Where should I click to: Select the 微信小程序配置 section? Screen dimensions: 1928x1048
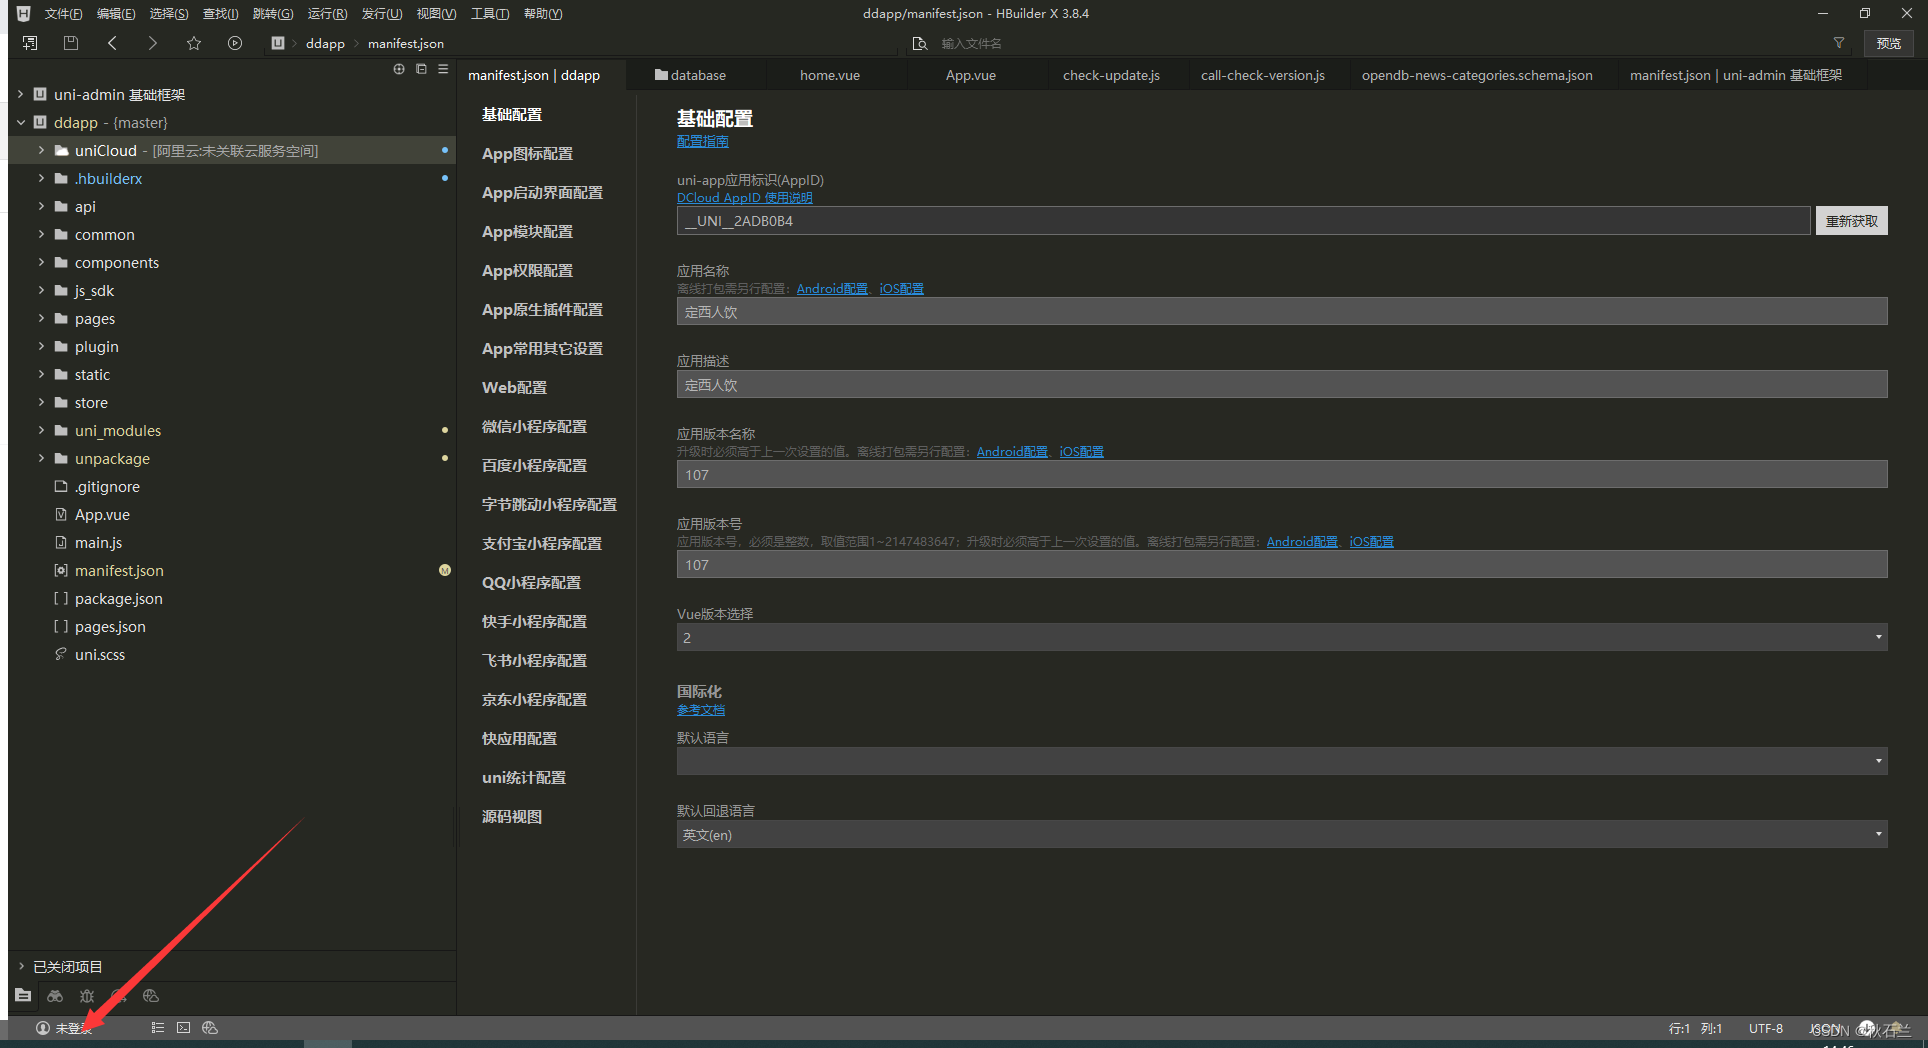[x=534, y=427]
